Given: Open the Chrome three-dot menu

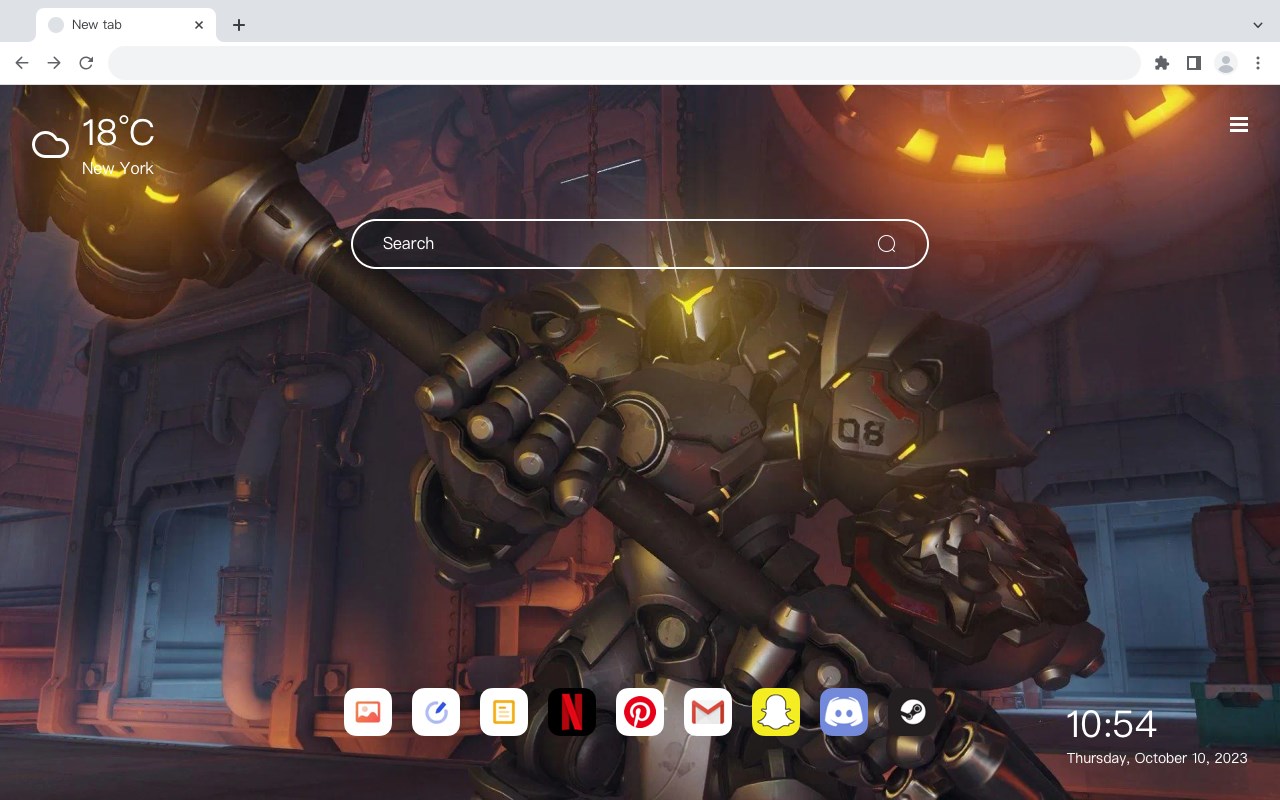Looking at the screenshot, I should [x=1258, y=63].
